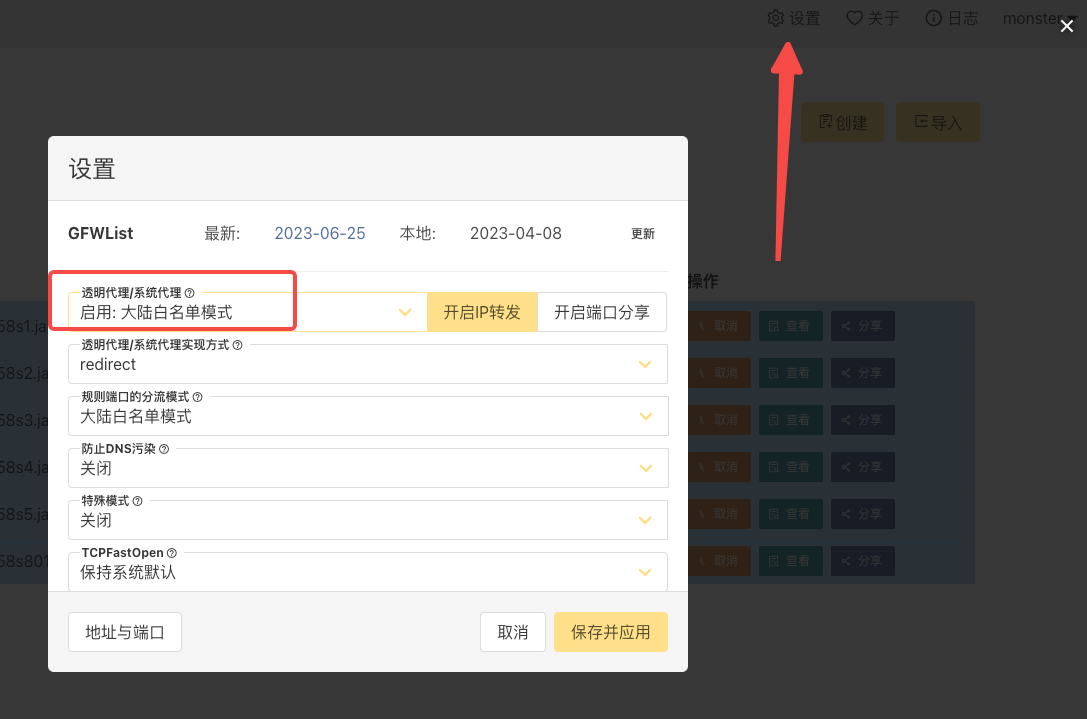Open the redirect implementation method dropdown
Viewport: 1087px width, 719px height.
pyautogui.click(x=367, y=364)
